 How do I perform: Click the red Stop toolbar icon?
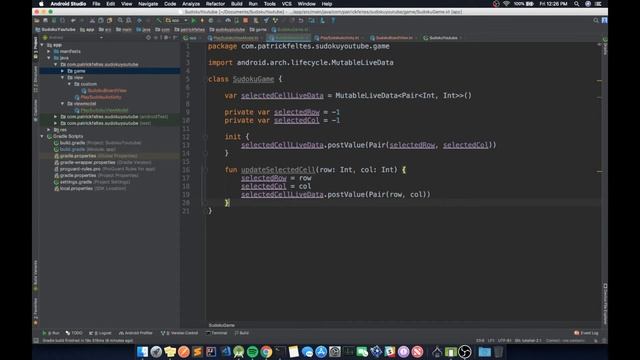245,20
